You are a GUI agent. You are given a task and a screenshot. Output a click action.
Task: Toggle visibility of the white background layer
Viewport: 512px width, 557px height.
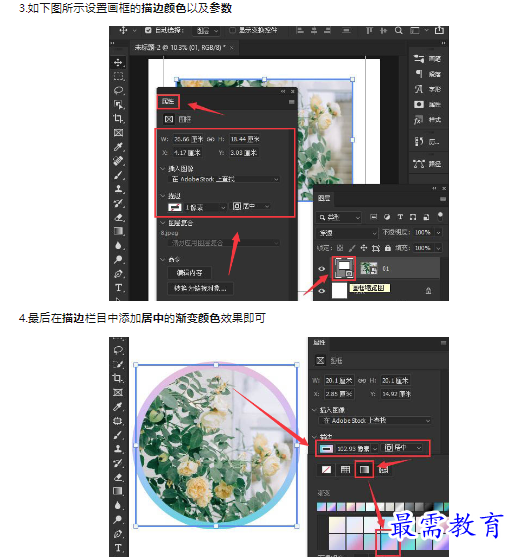tap(322, 291)
